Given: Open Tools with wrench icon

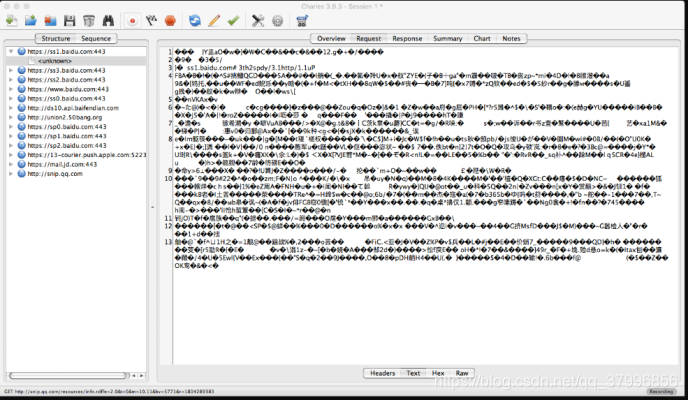Looking at the screenshot, I should pyautogui.click(x=258, y=21).
